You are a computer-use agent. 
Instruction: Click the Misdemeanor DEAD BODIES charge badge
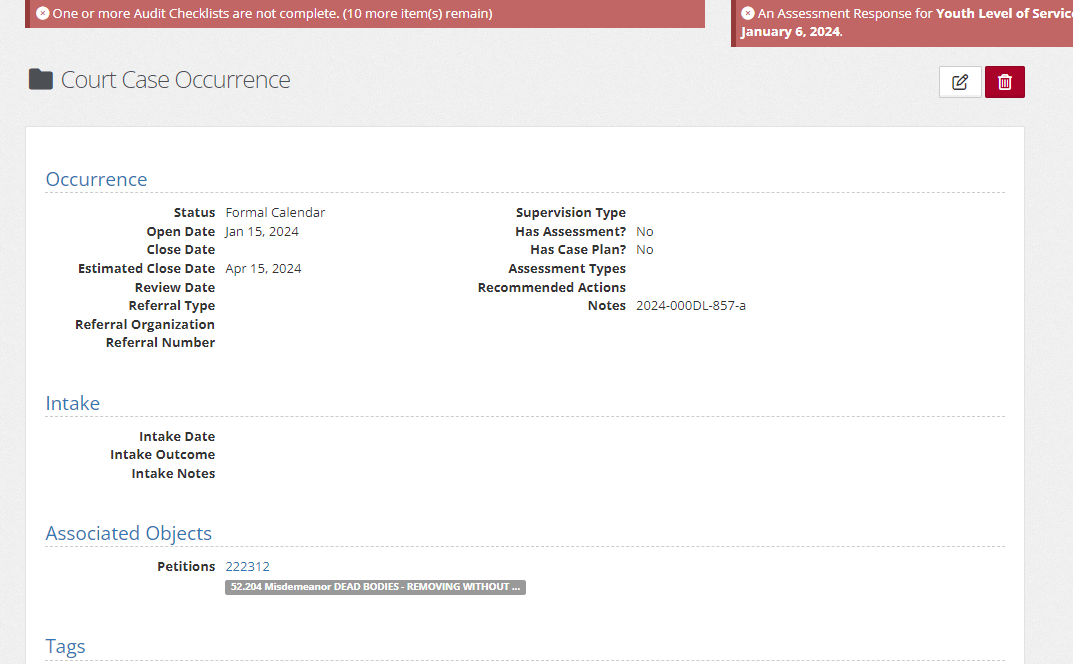pyautogui.click(x=375, y=587)
